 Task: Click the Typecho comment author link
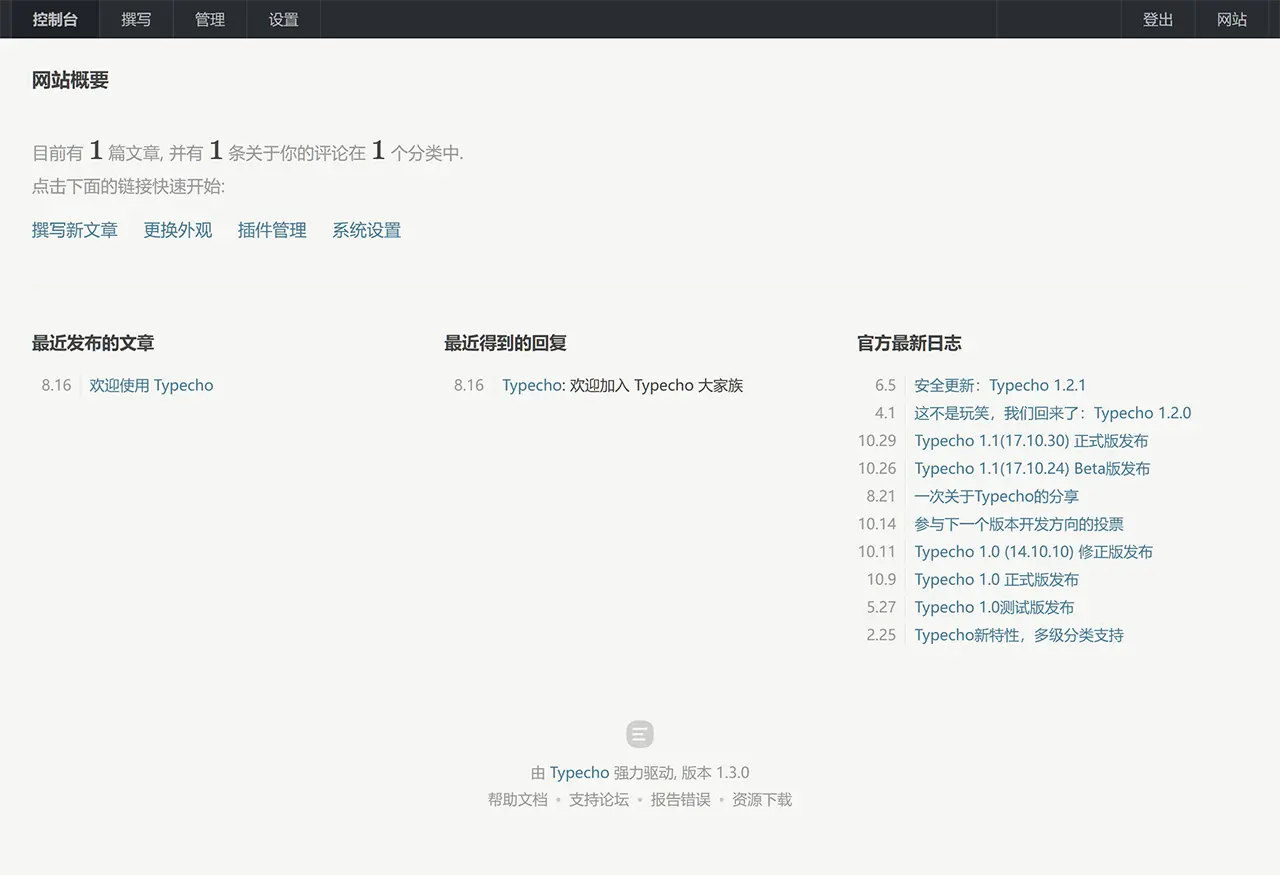click(532, 385)
